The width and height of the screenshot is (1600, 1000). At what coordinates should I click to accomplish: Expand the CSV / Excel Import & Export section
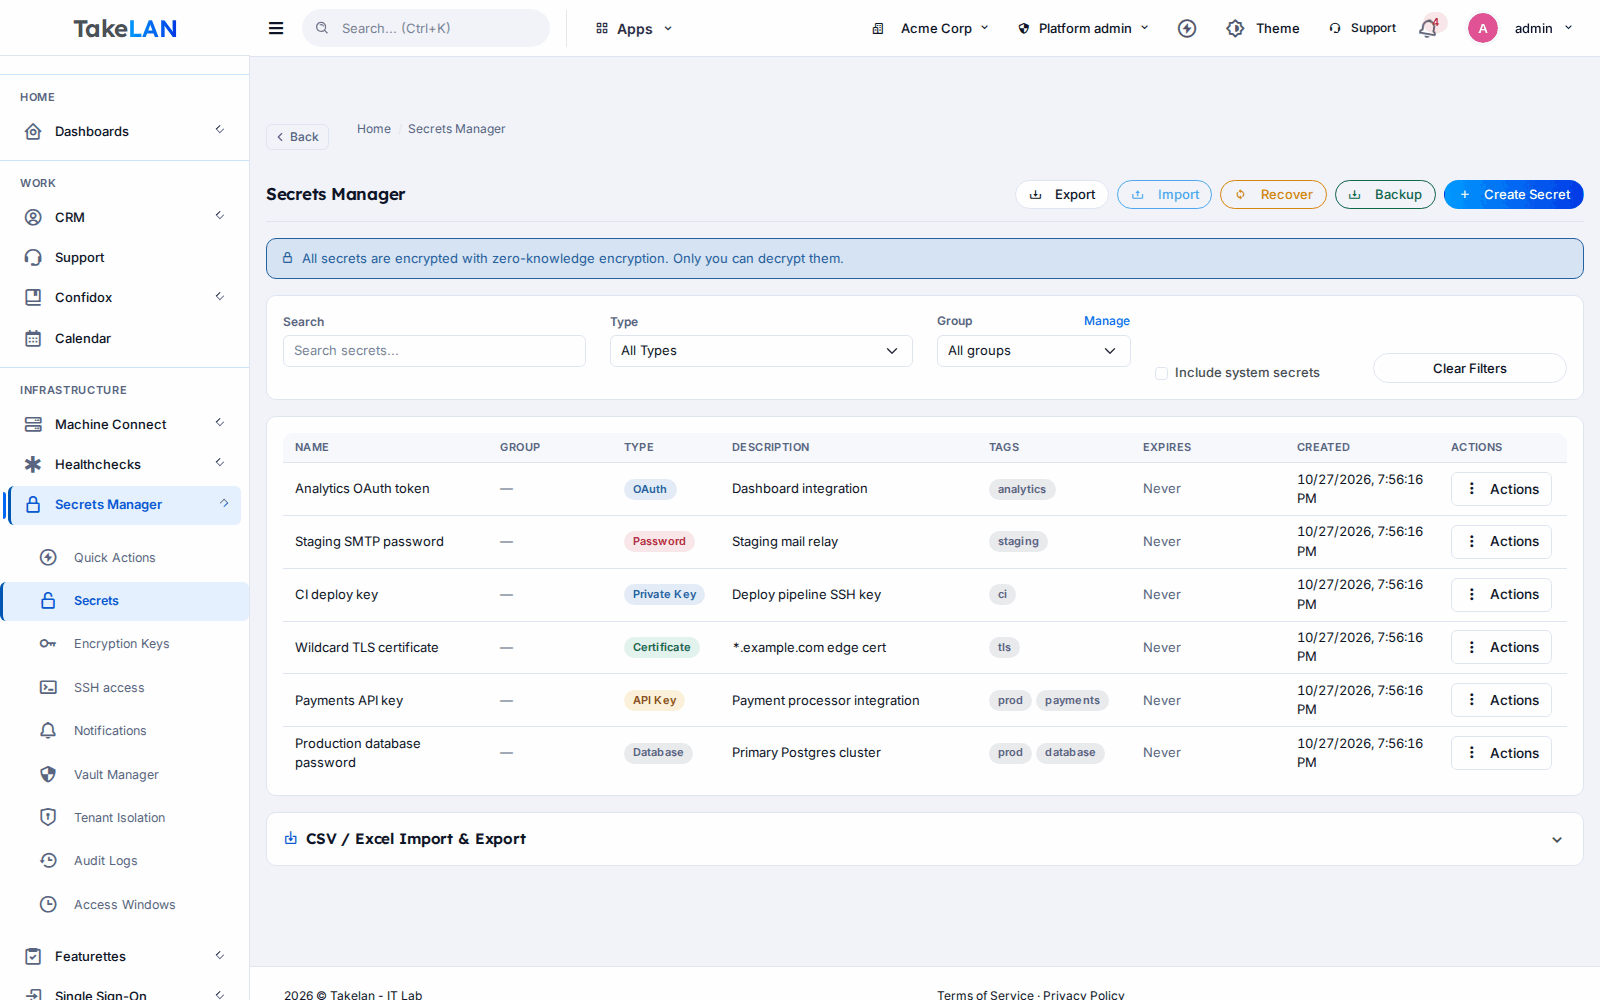click(x=924, y=839)
